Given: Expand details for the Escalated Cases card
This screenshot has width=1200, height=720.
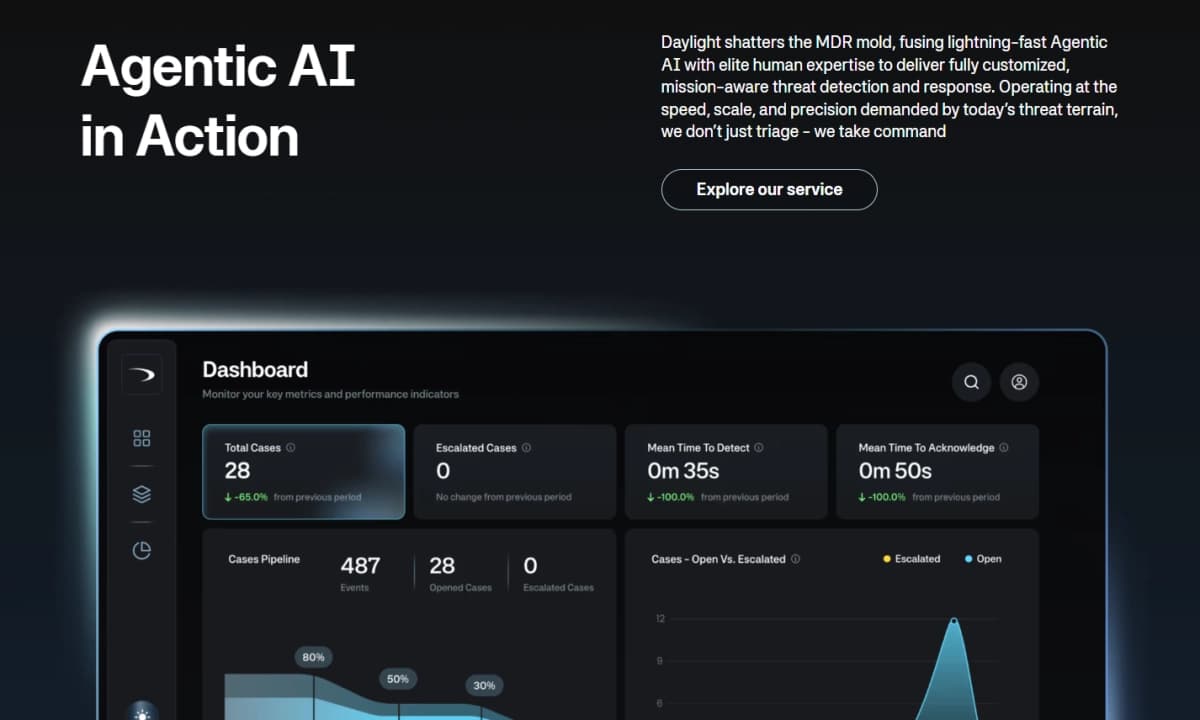Looking at the screenshot, I should (x=514, y=471).
